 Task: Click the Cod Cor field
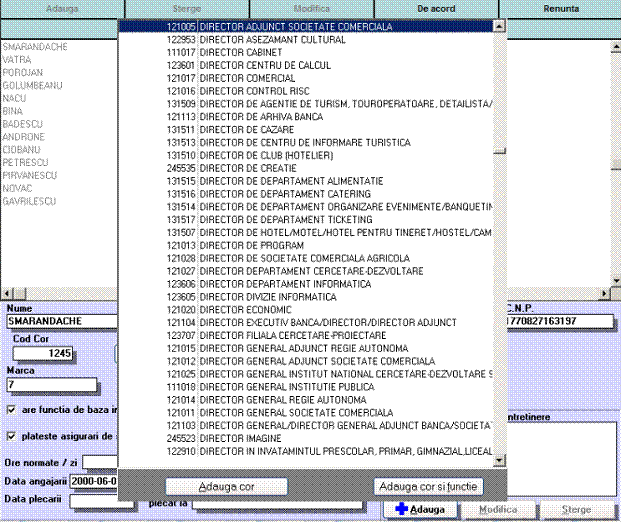[42, 353]
